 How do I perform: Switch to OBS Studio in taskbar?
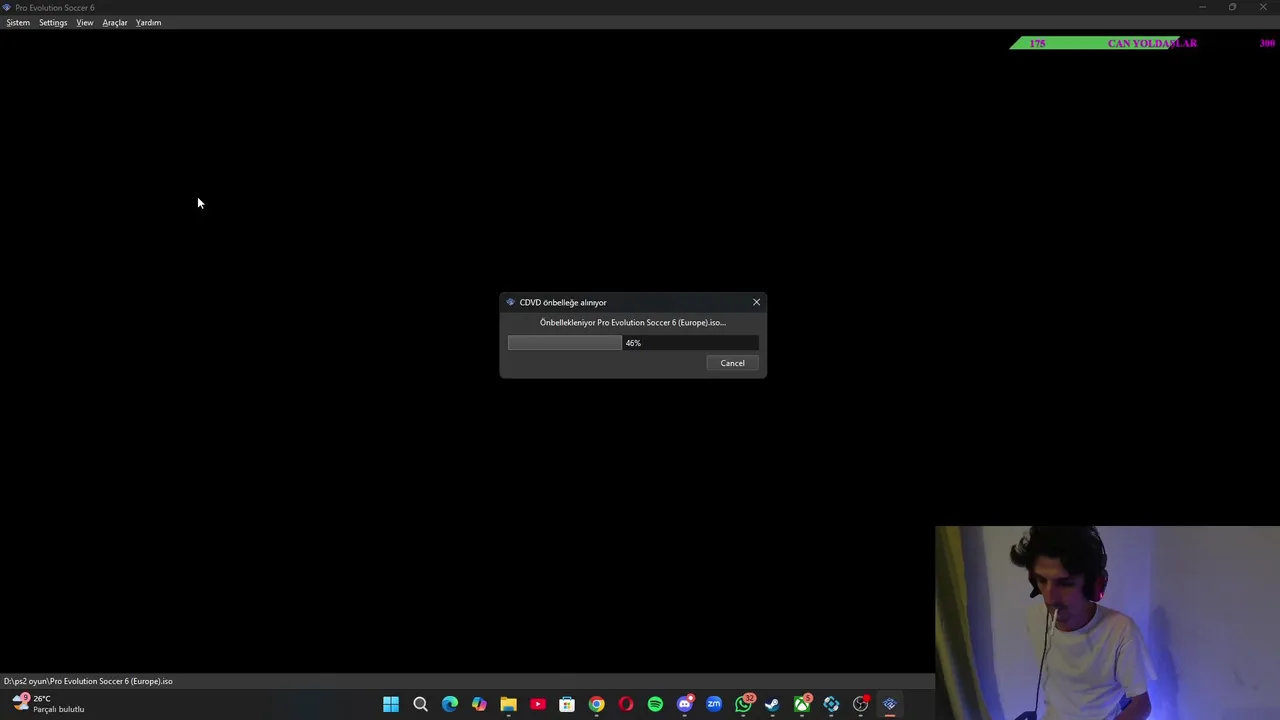860,704
